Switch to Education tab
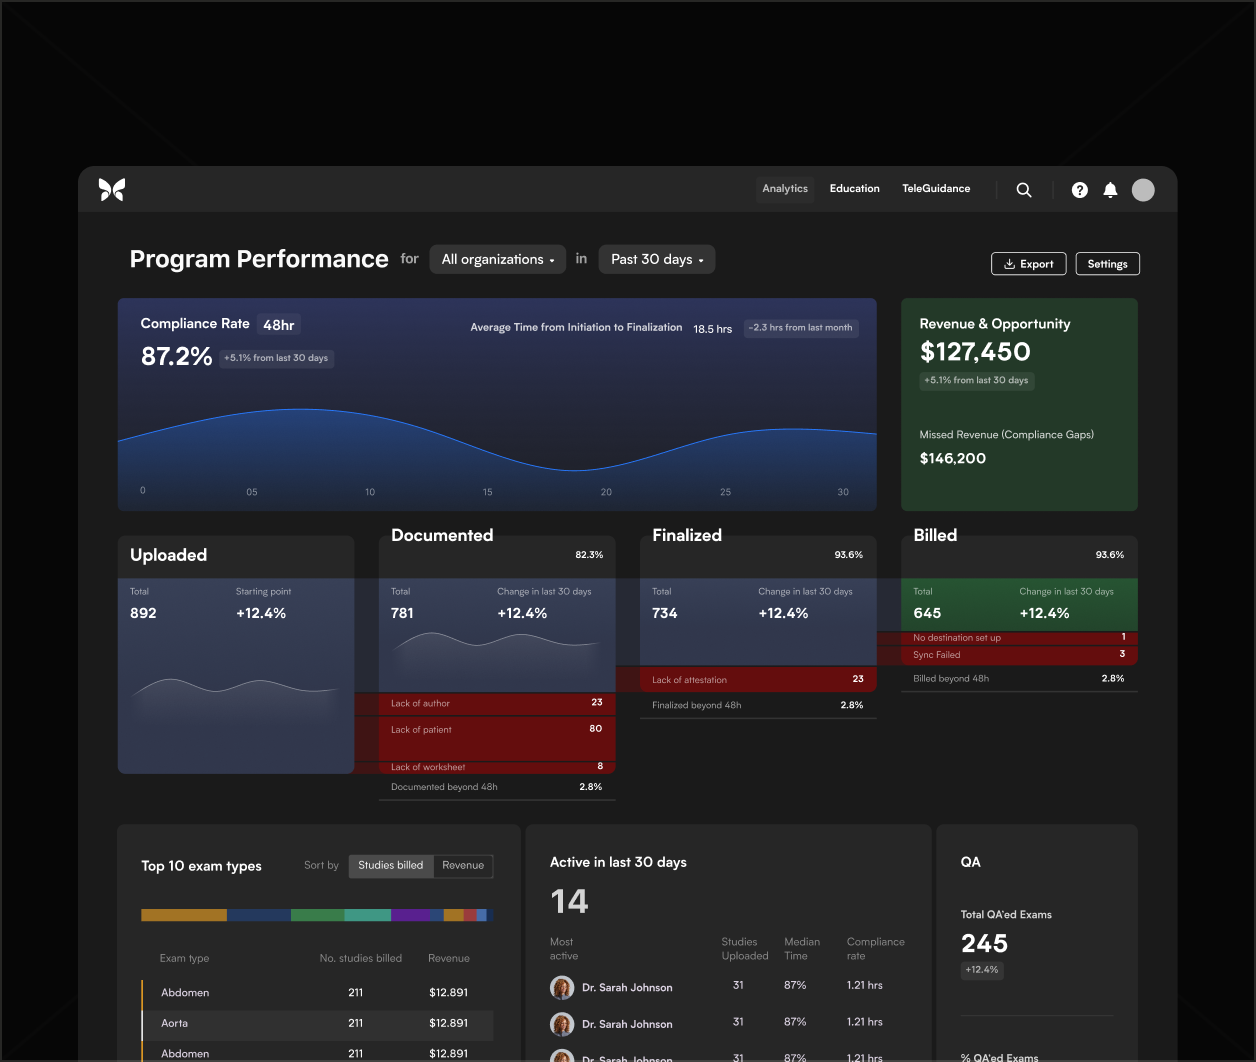 [x=855, y=189]
